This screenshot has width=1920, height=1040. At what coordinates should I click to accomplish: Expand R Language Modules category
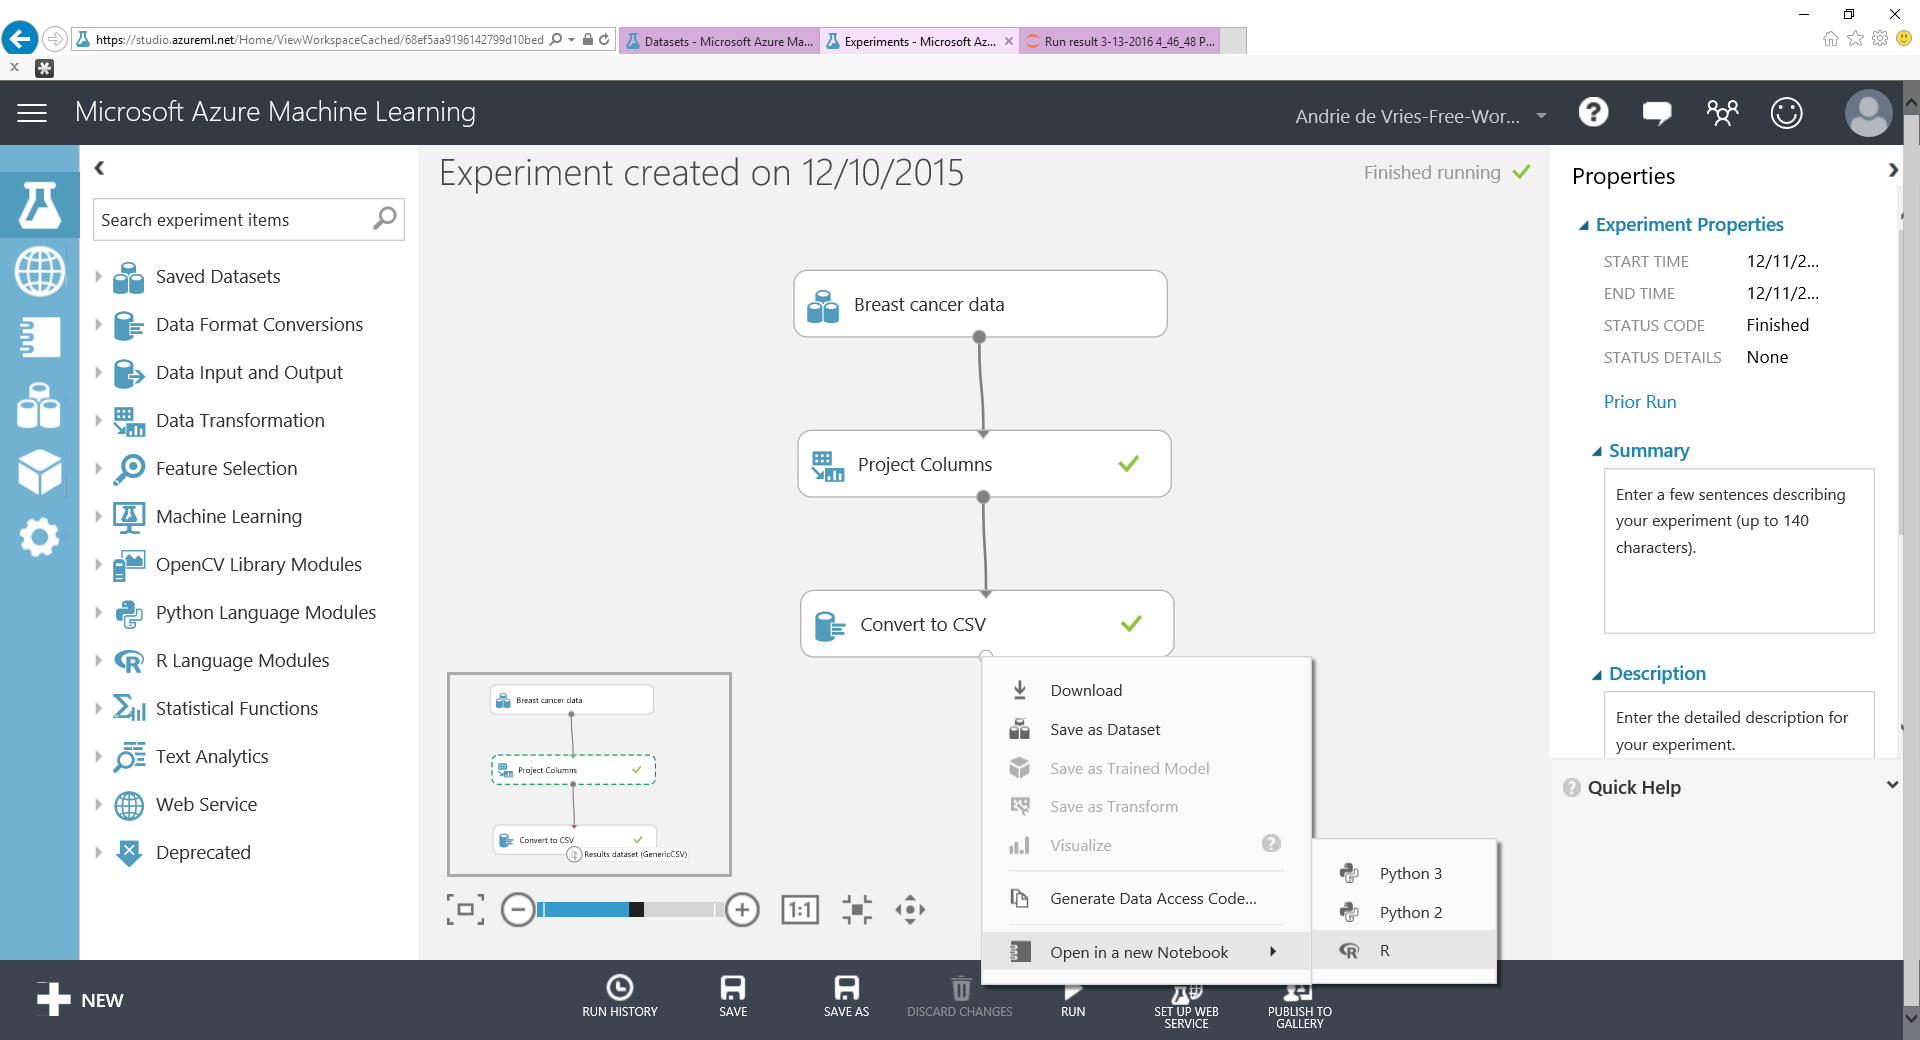(x=98, y=660)
